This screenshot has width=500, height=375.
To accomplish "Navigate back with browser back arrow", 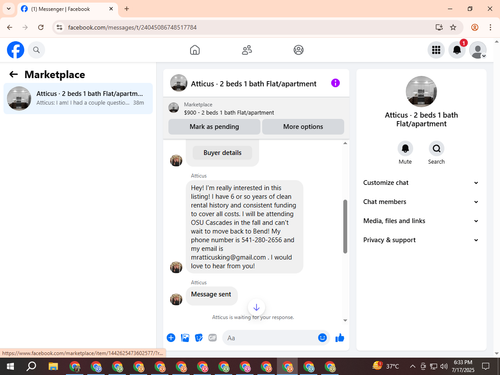I will coord(9,27).
